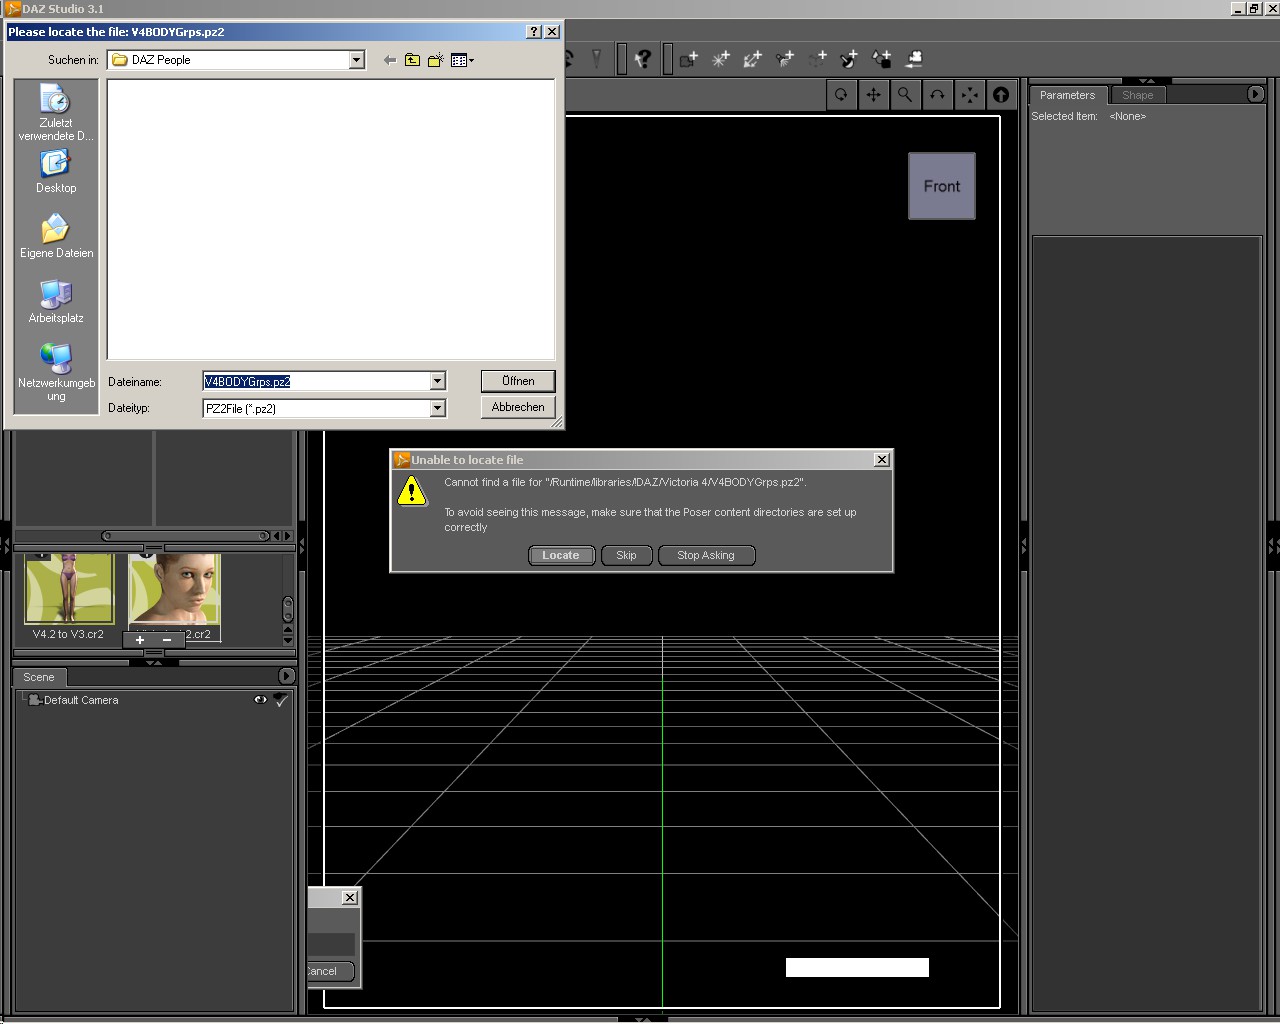Open the view menu icon in file dialog
This screenshot has height=1024, width=1280.
click(462, 60)
